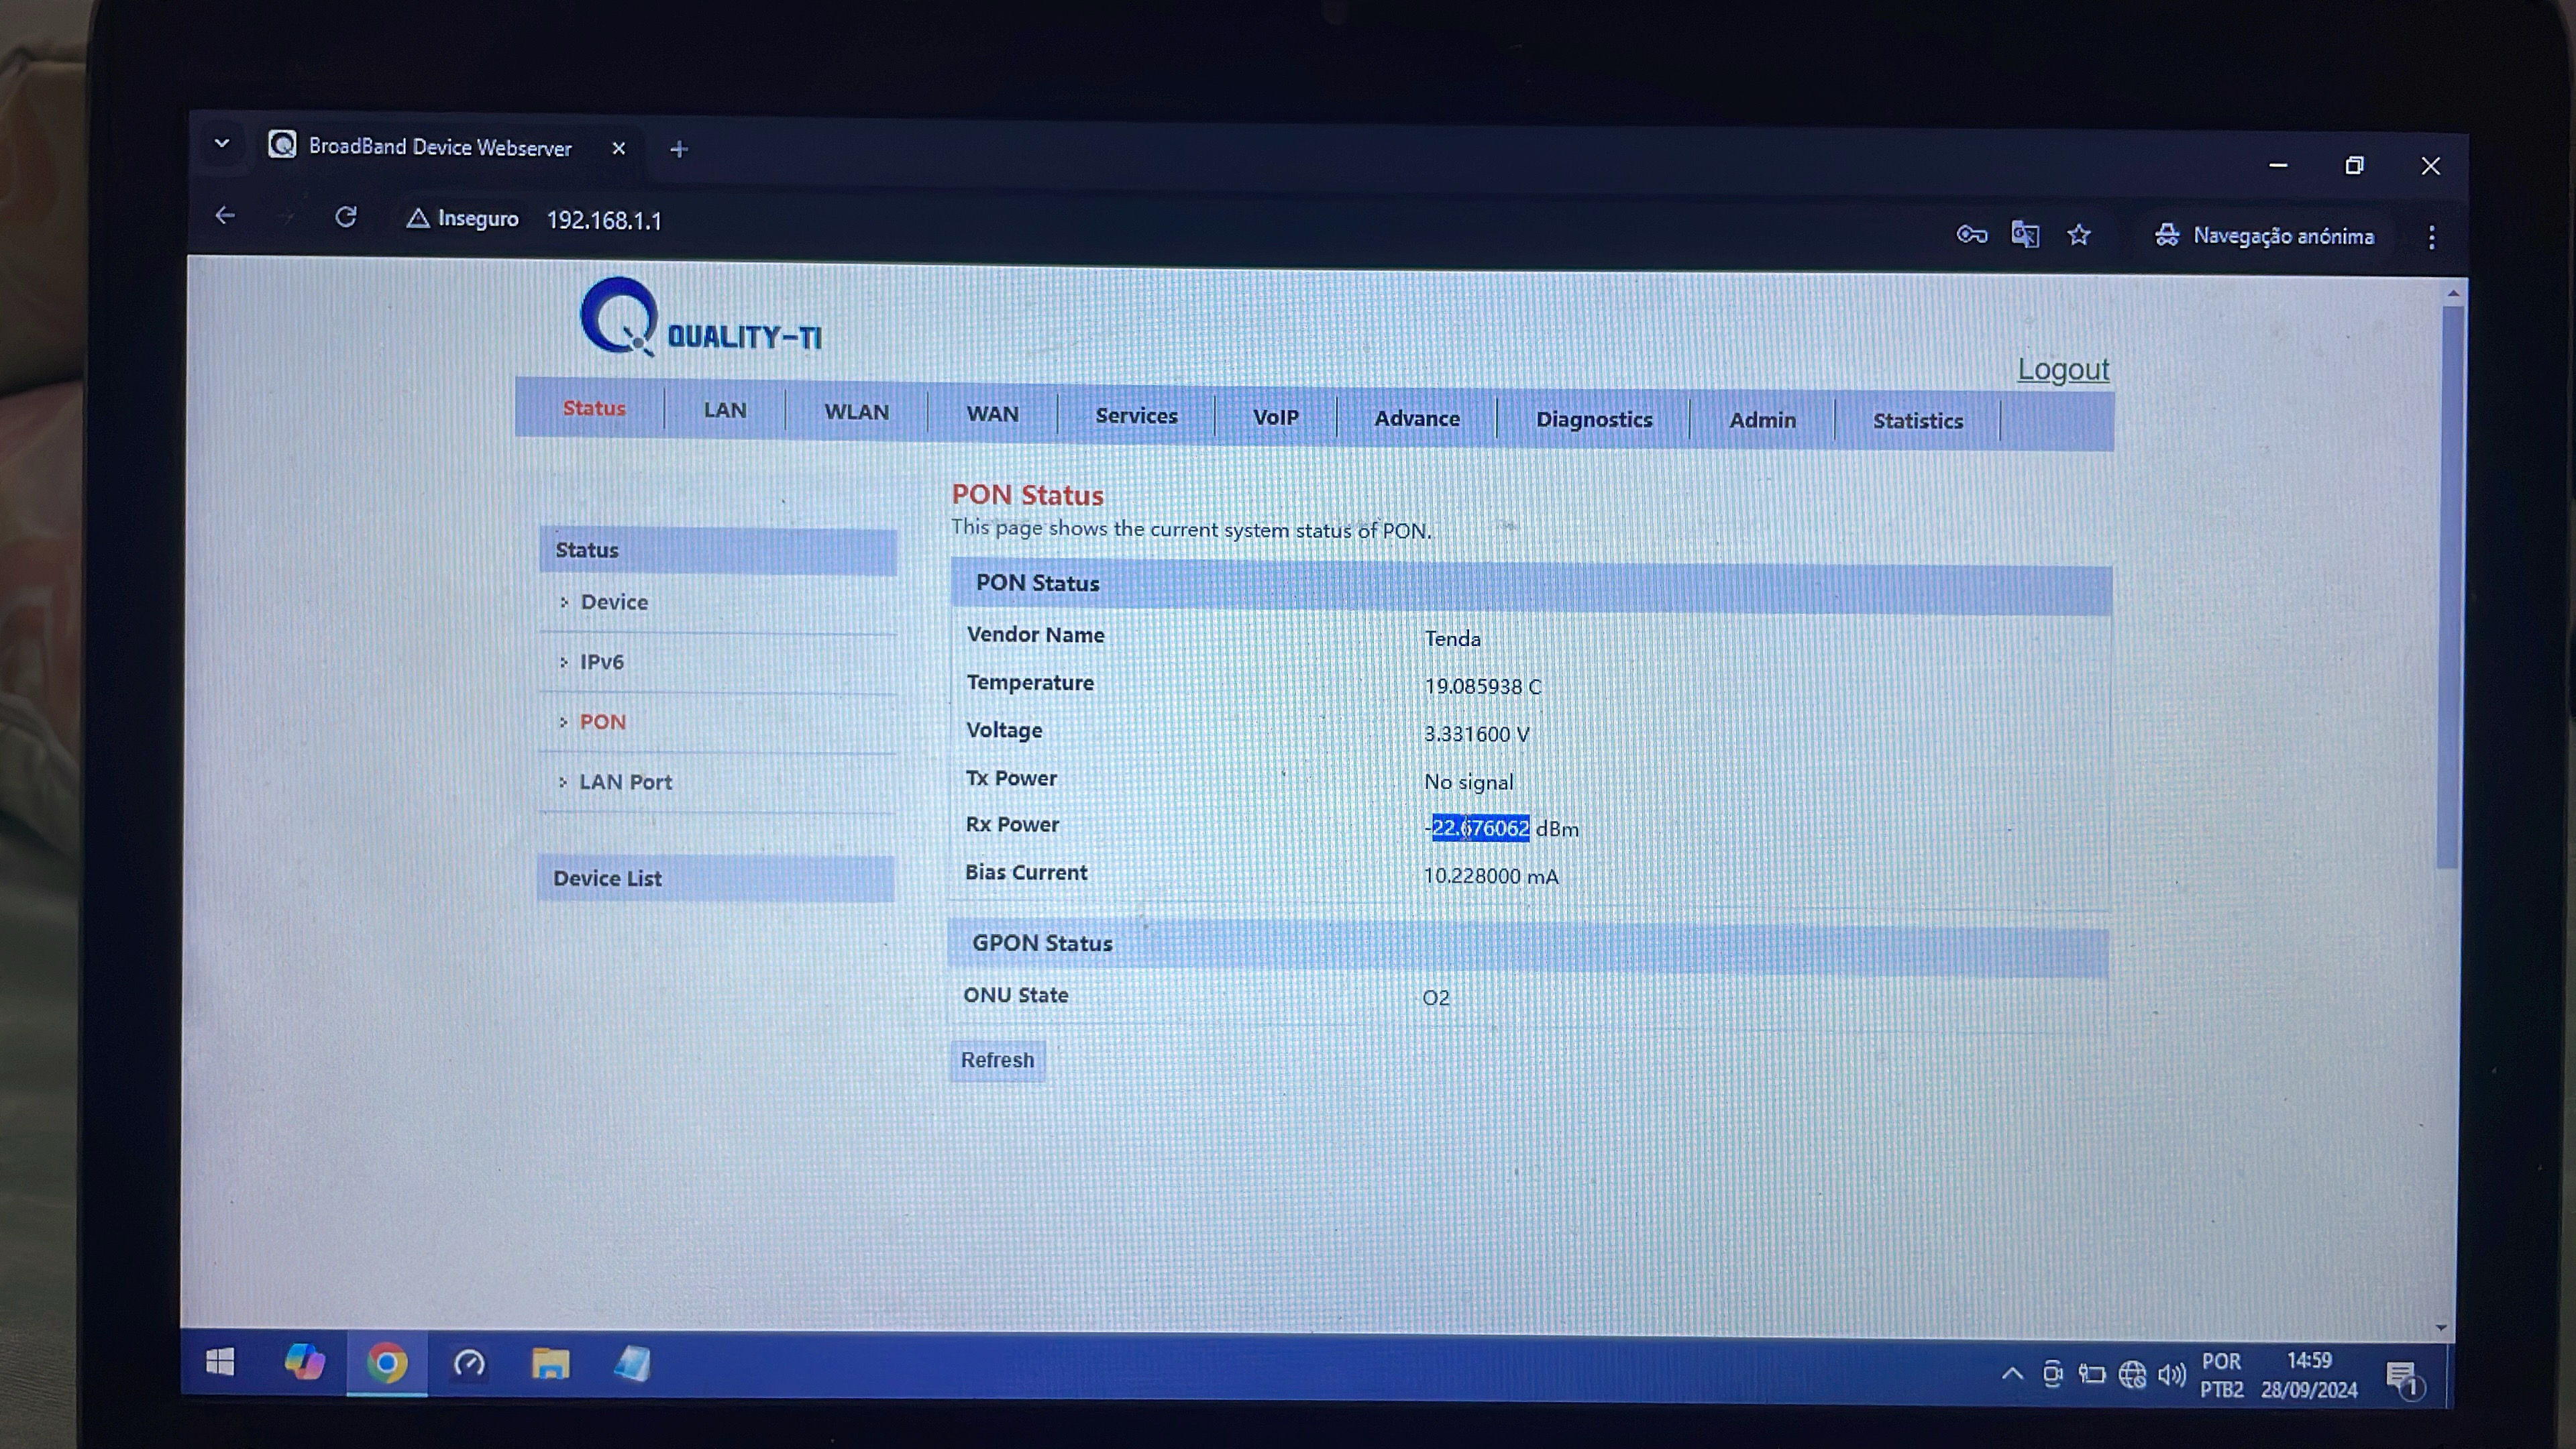This screenshot has height=1449, width=2576.
Task: Open the Diagnostics tab
Action: coord(1593,420)
